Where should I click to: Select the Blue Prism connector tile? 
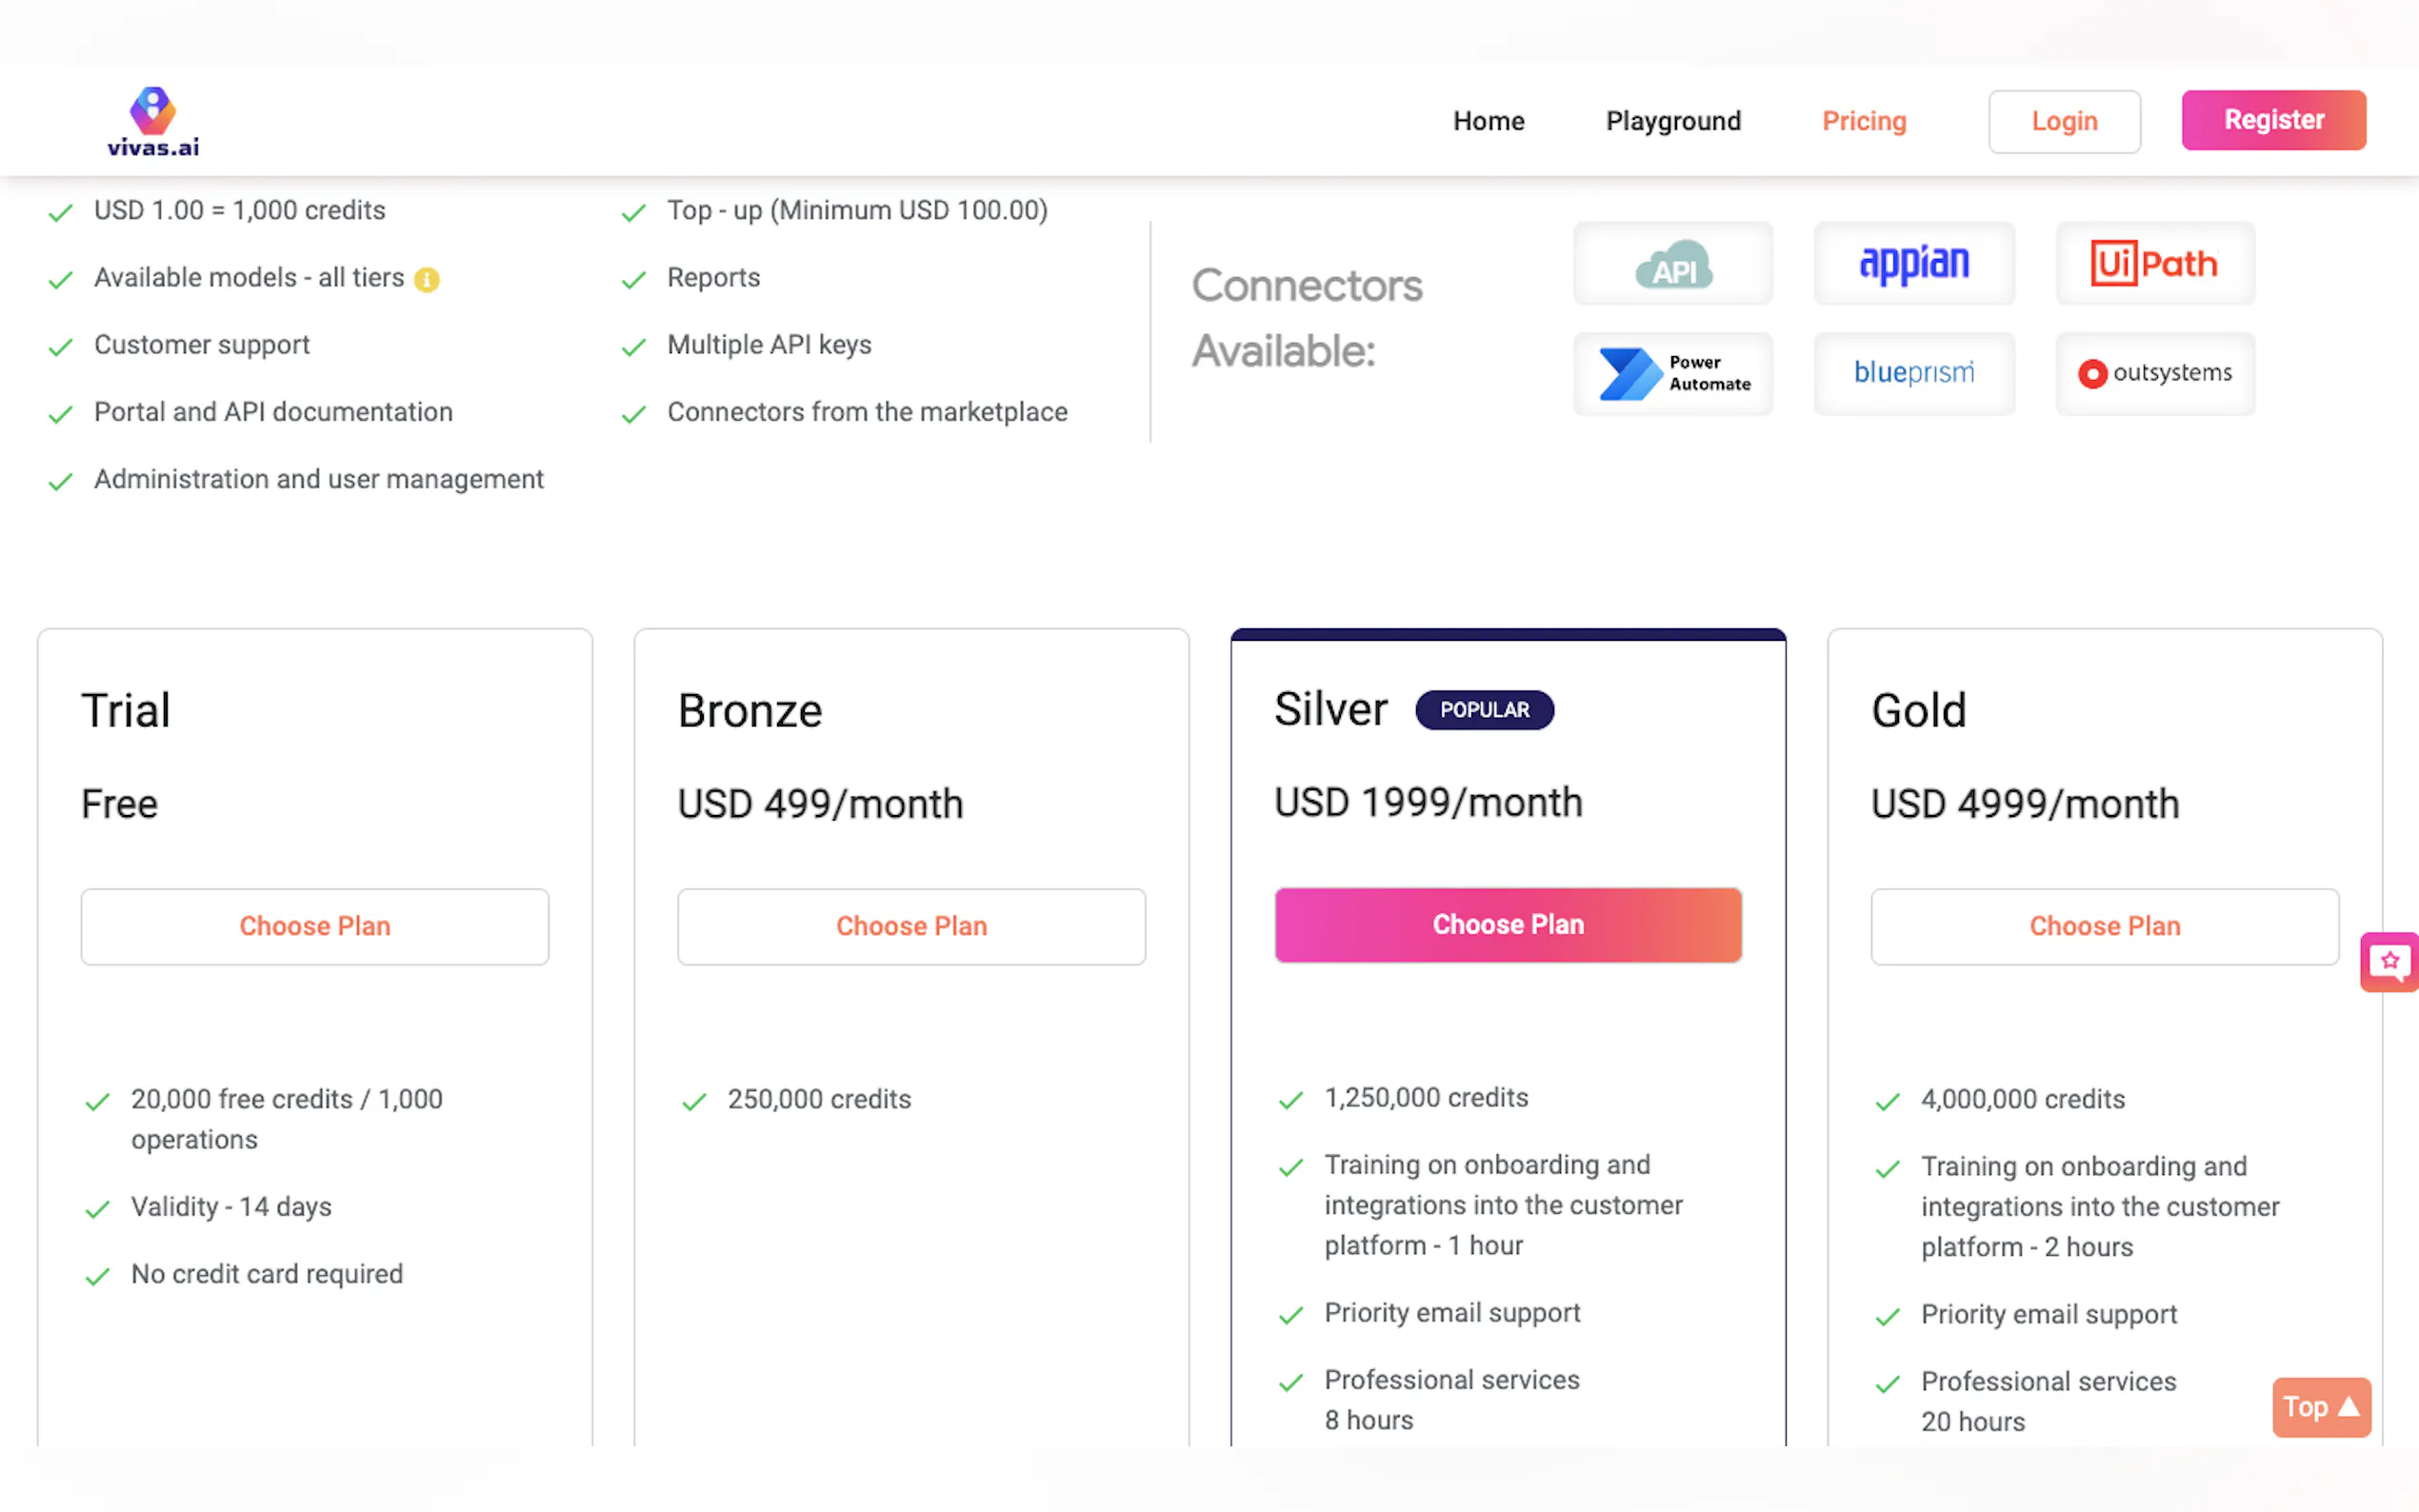(1914, 374)
